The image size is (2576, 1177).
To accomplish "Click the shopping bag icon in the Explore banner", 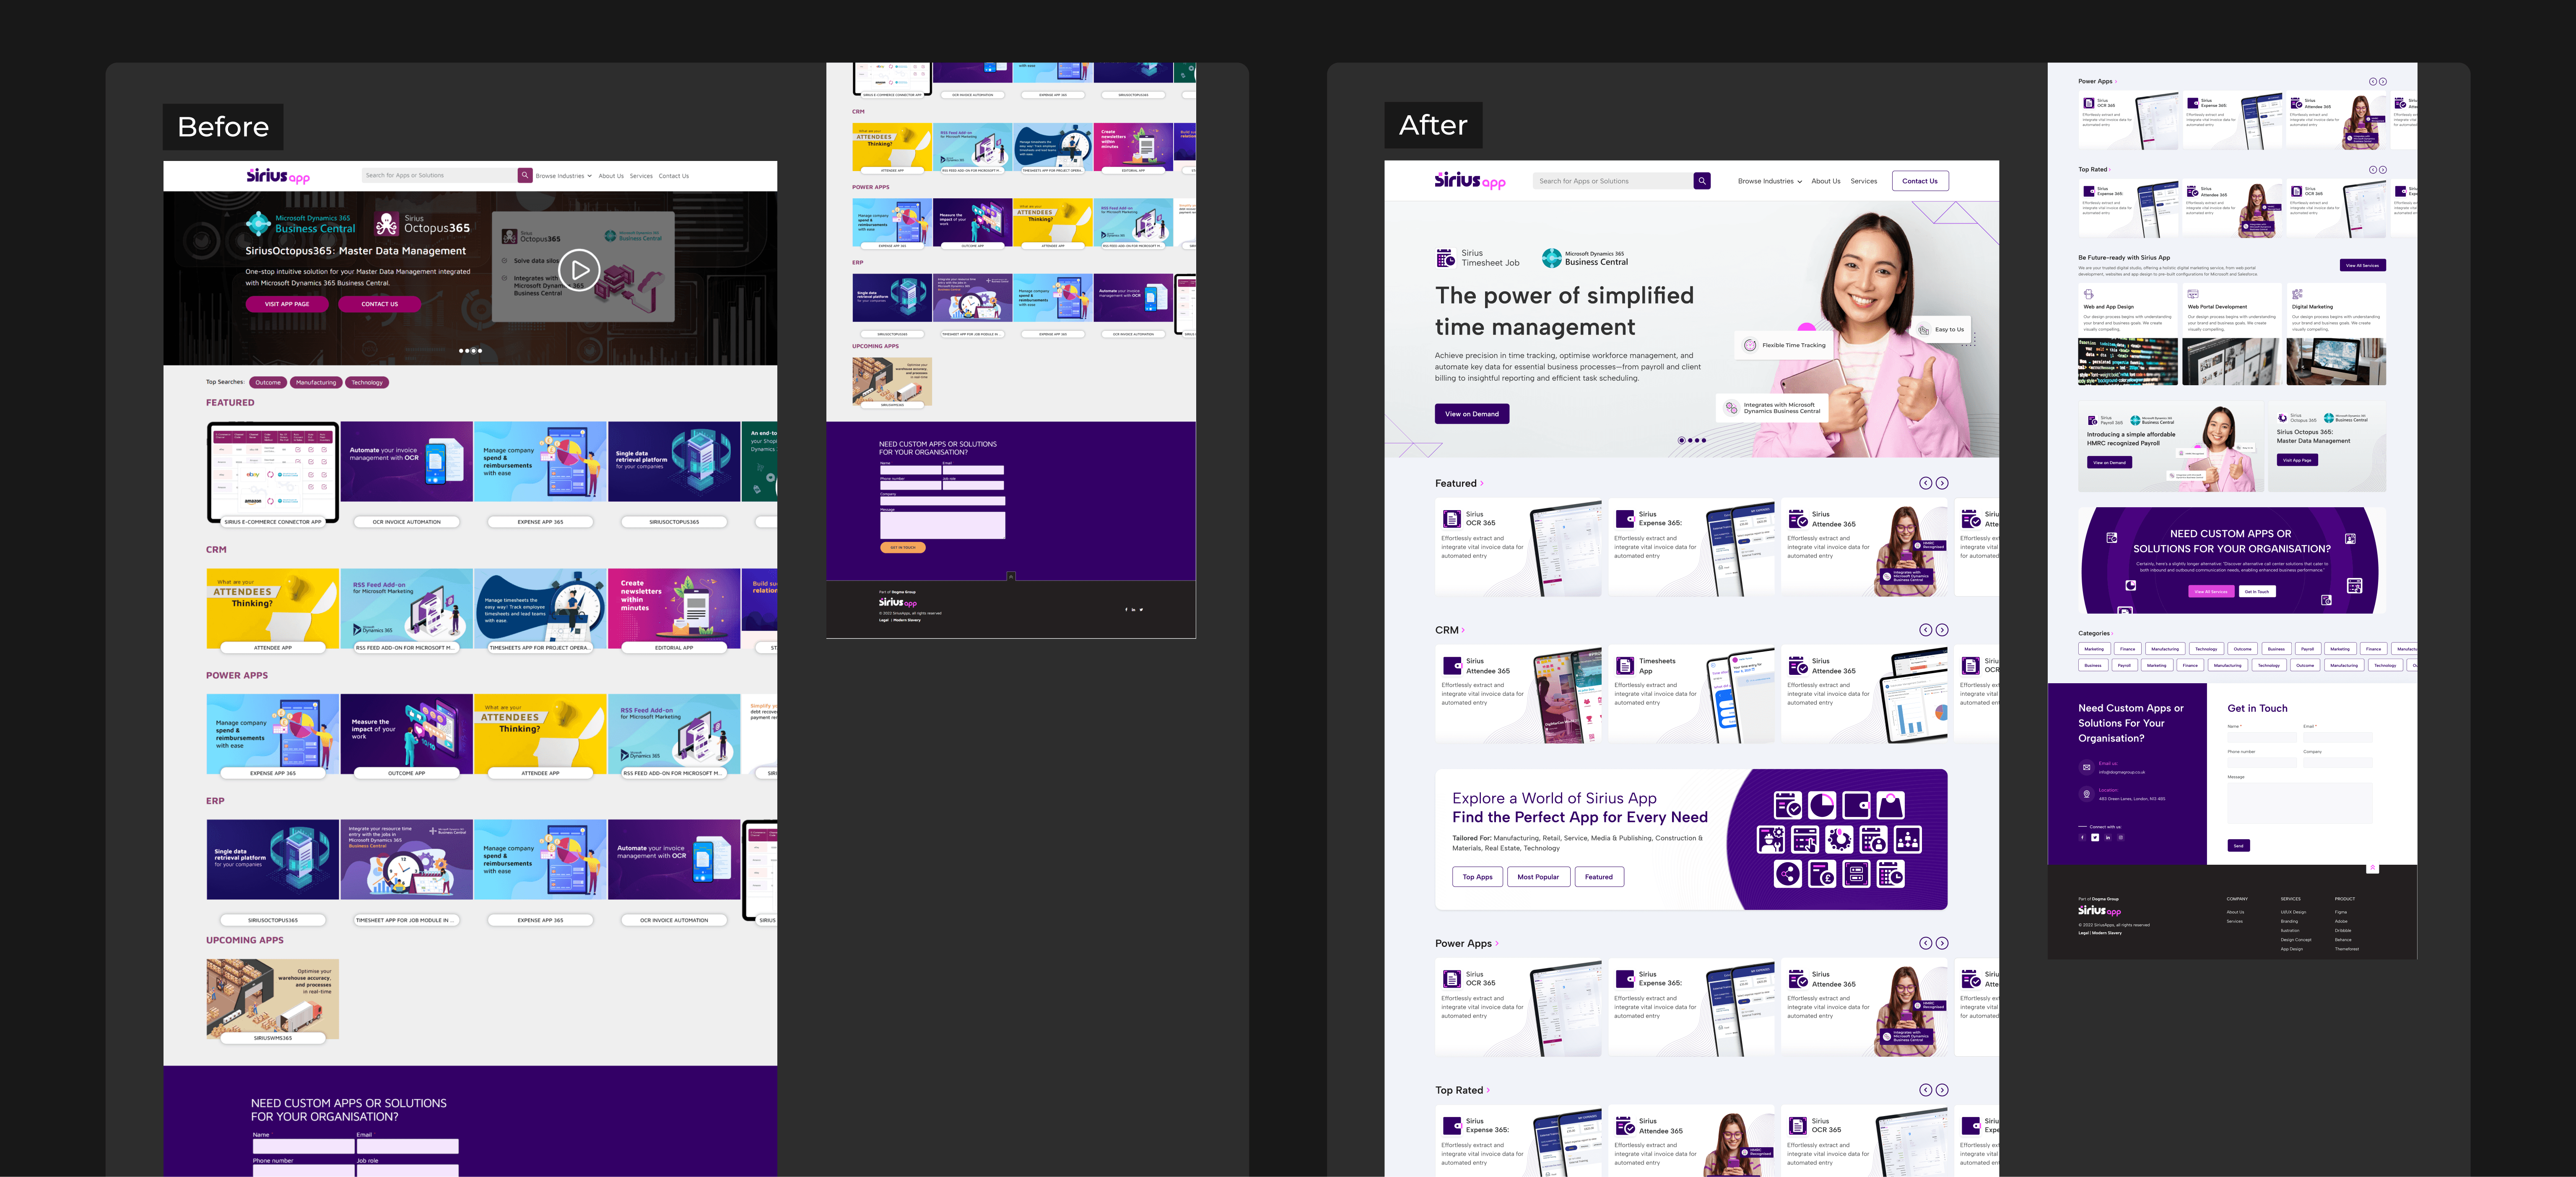I will tap(1890, 805).
